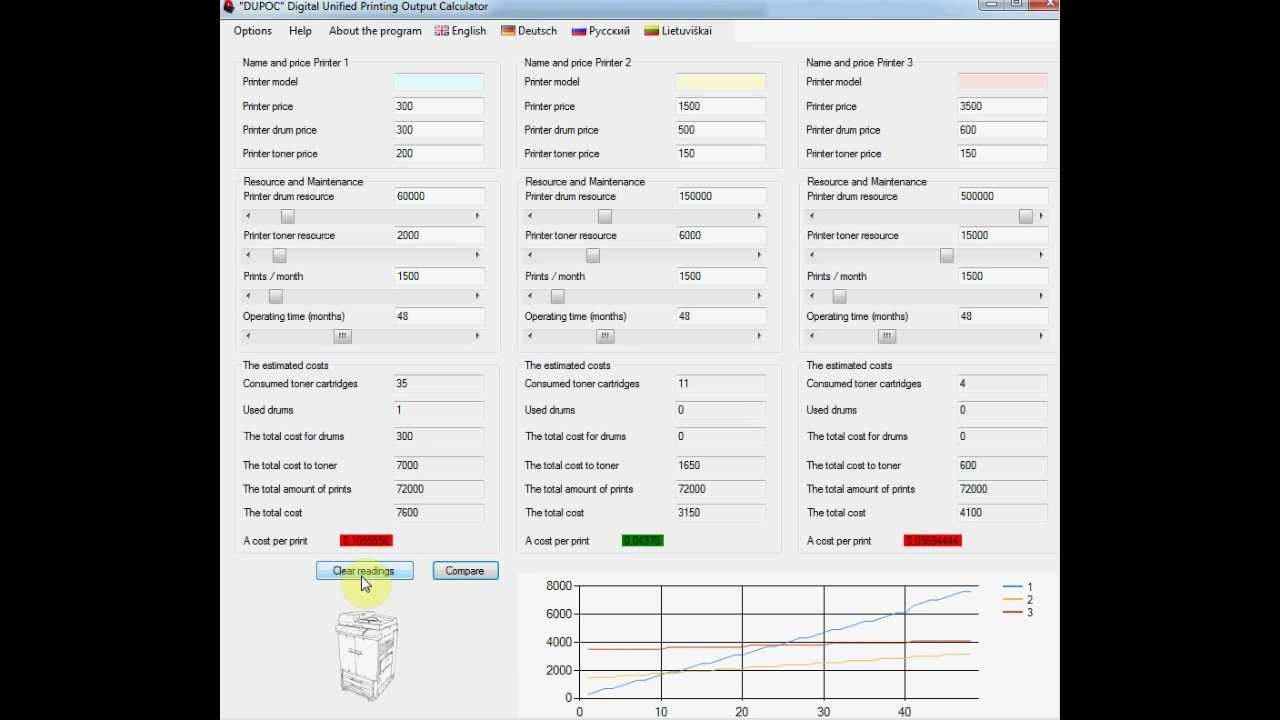Click Printer 1 prints per month field
Image resolution: width=1280 pixels, height=720 pixels.
click(x=439, y=276)
